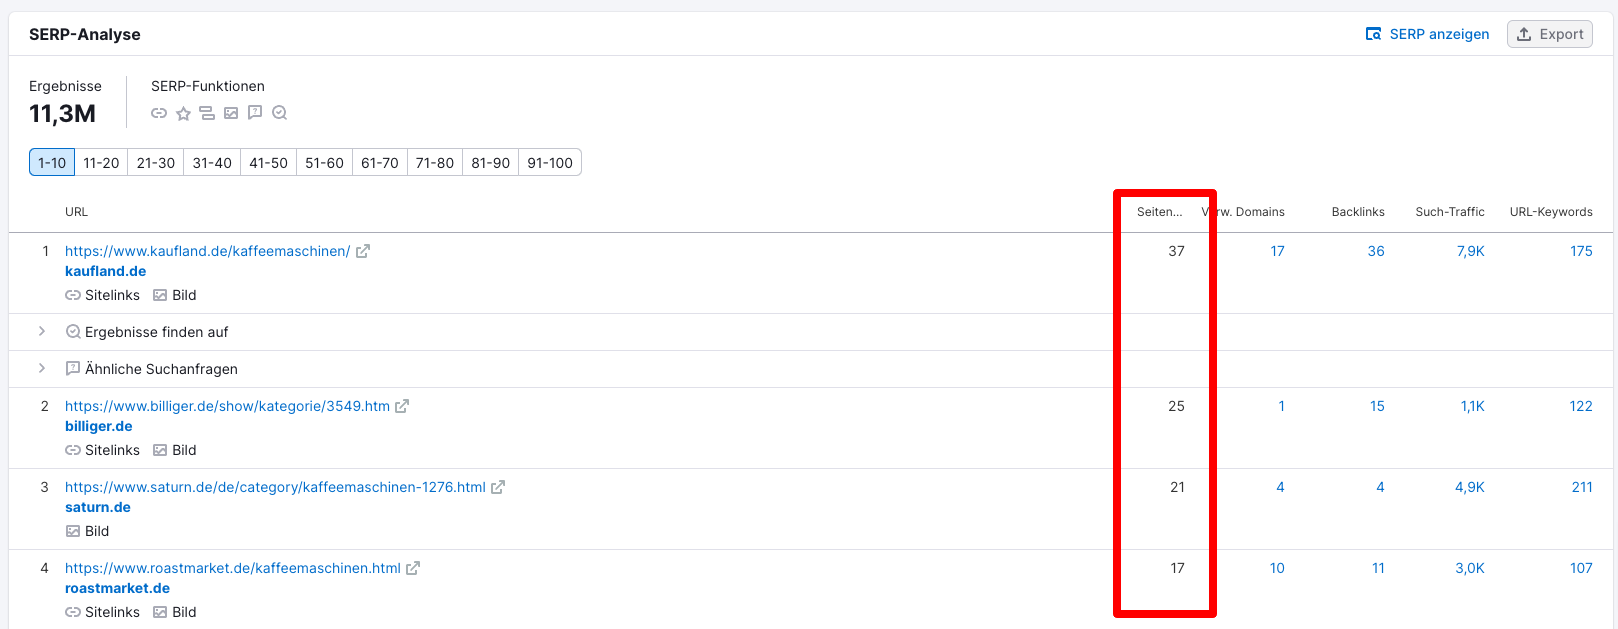
Task: Click the magnifier-check icon under SERP-Funktionen
Action: [280, 113]
